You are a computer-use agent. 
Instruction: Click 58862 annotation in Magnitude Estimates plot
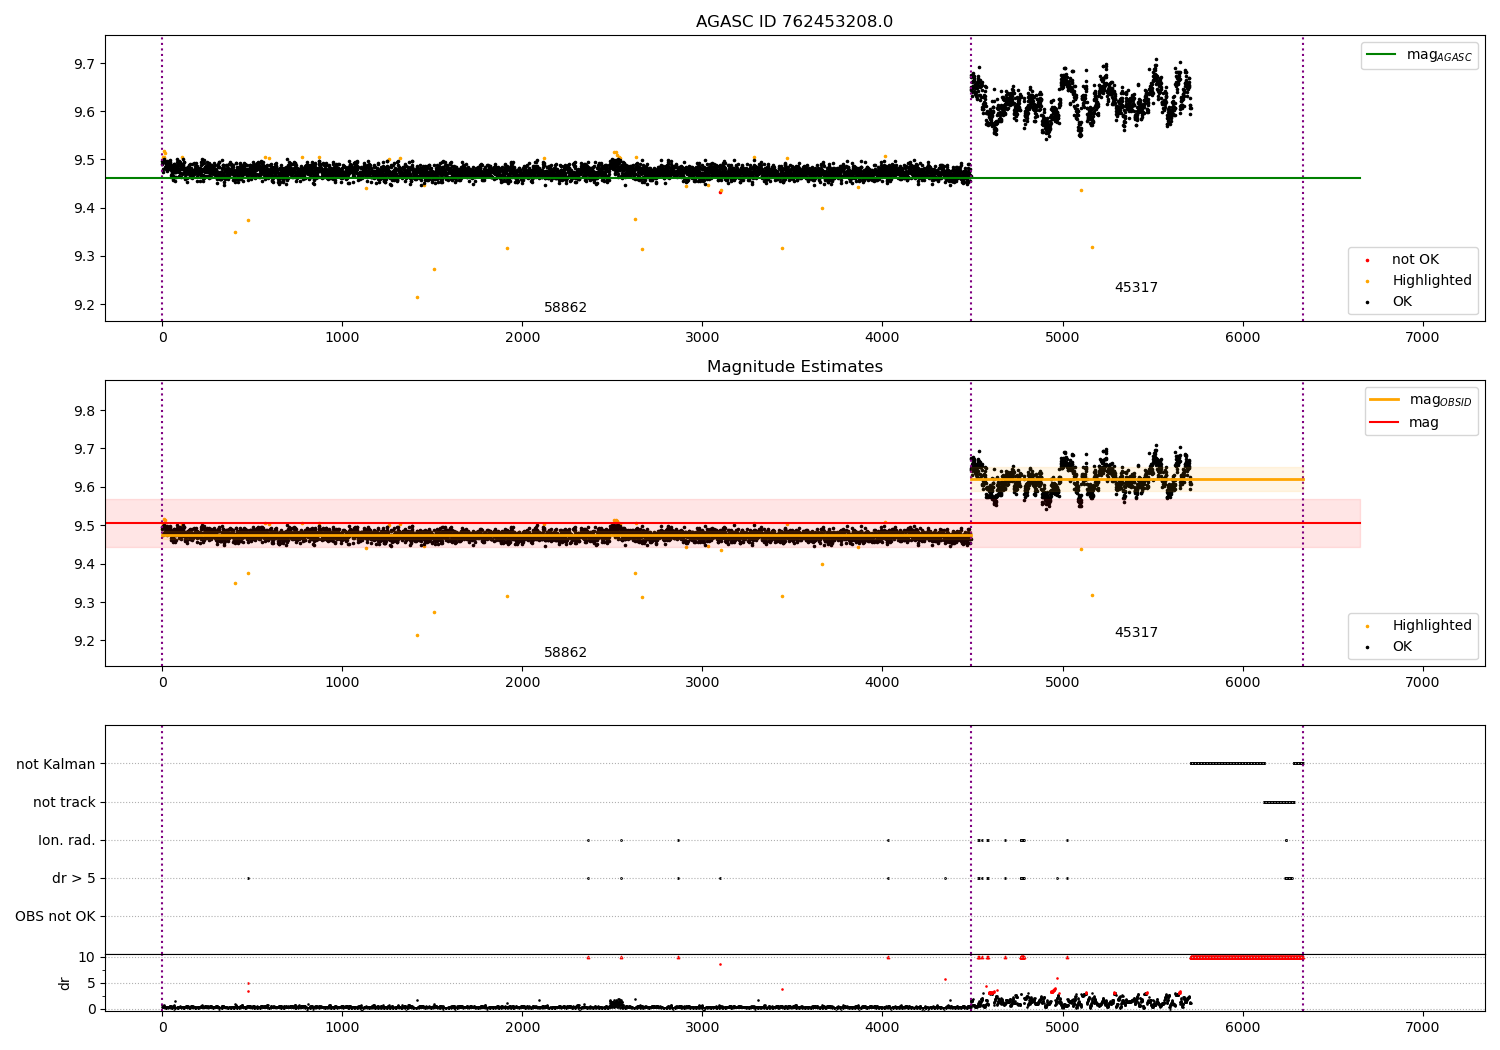coord(565,653)
